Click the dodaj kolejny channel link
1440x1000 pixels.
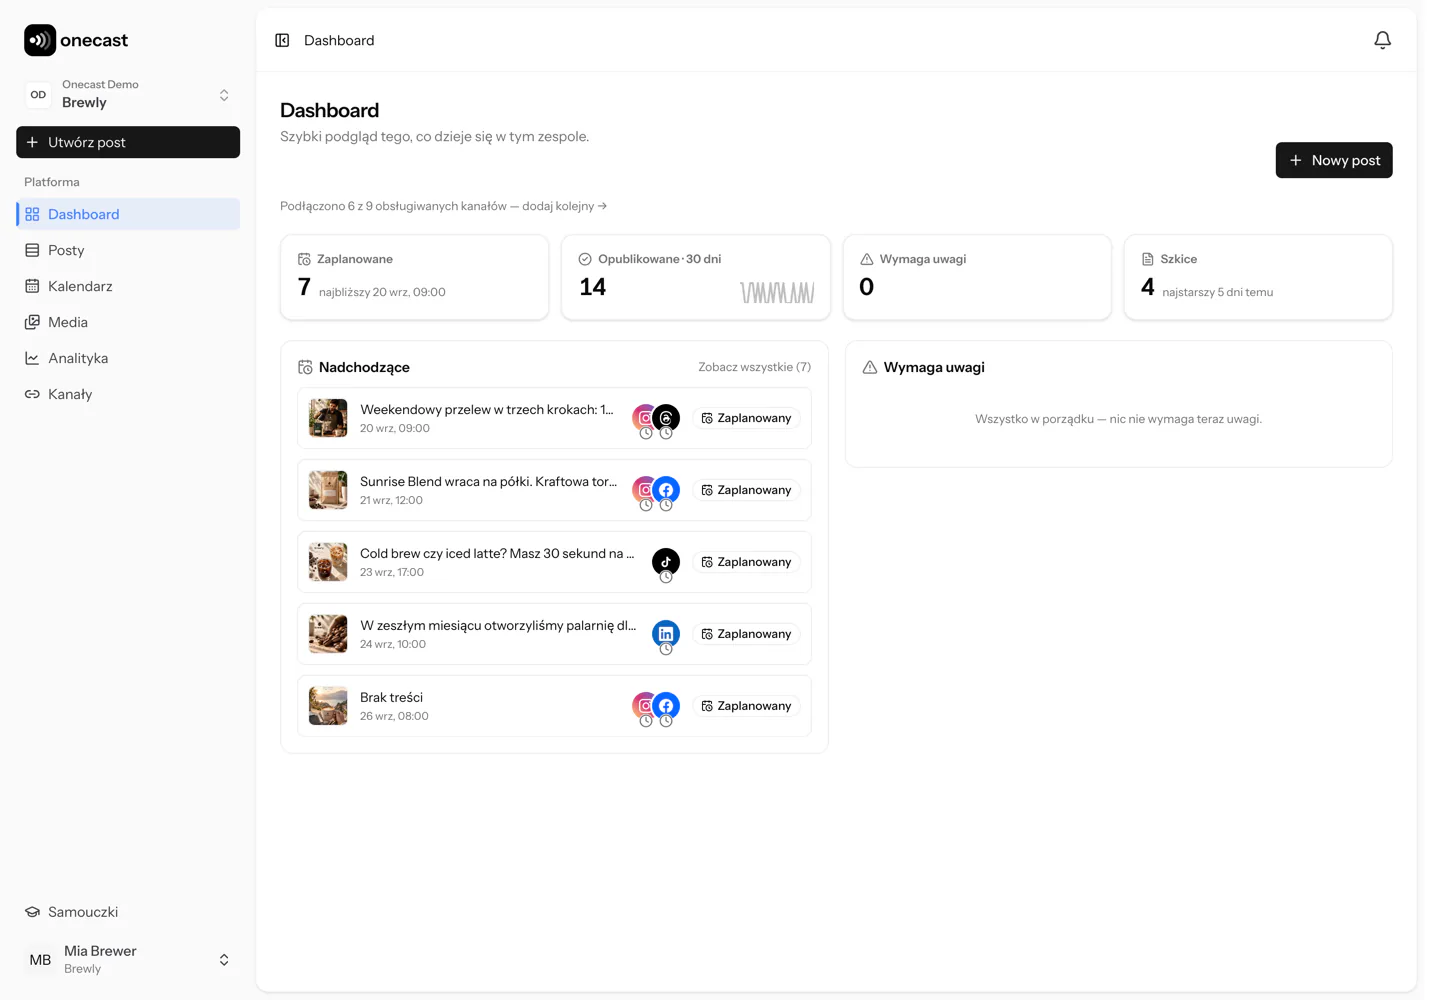565,206
